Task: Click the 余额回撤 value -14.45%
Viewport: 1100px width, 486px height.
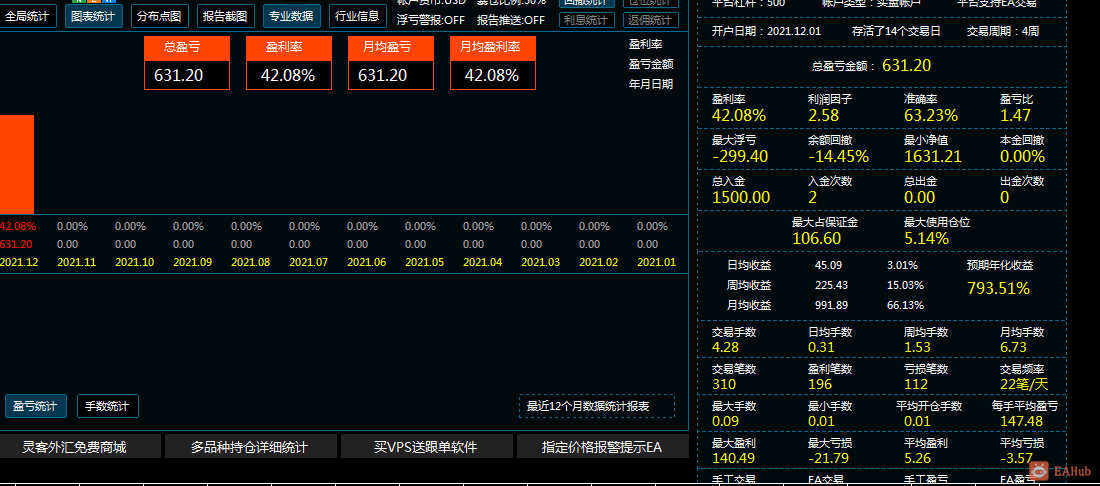Action: [x=838, y=156]
